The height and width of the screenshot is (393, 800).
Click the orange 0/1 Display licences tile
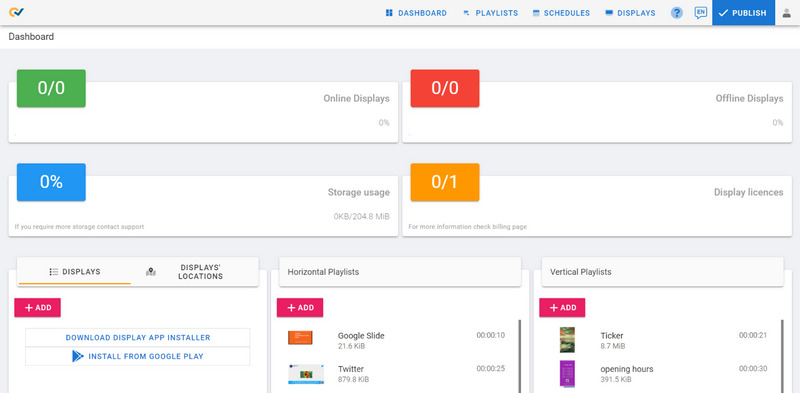(445, 182)
